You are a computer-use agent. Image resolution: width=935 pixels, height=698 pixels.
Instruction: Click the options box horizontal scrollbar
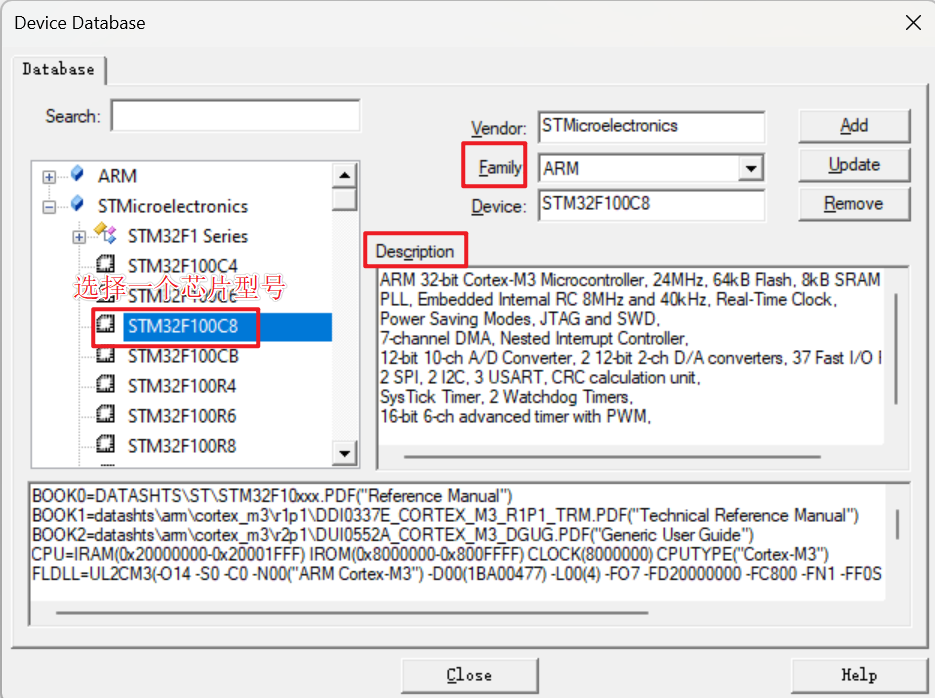(352, 612)
